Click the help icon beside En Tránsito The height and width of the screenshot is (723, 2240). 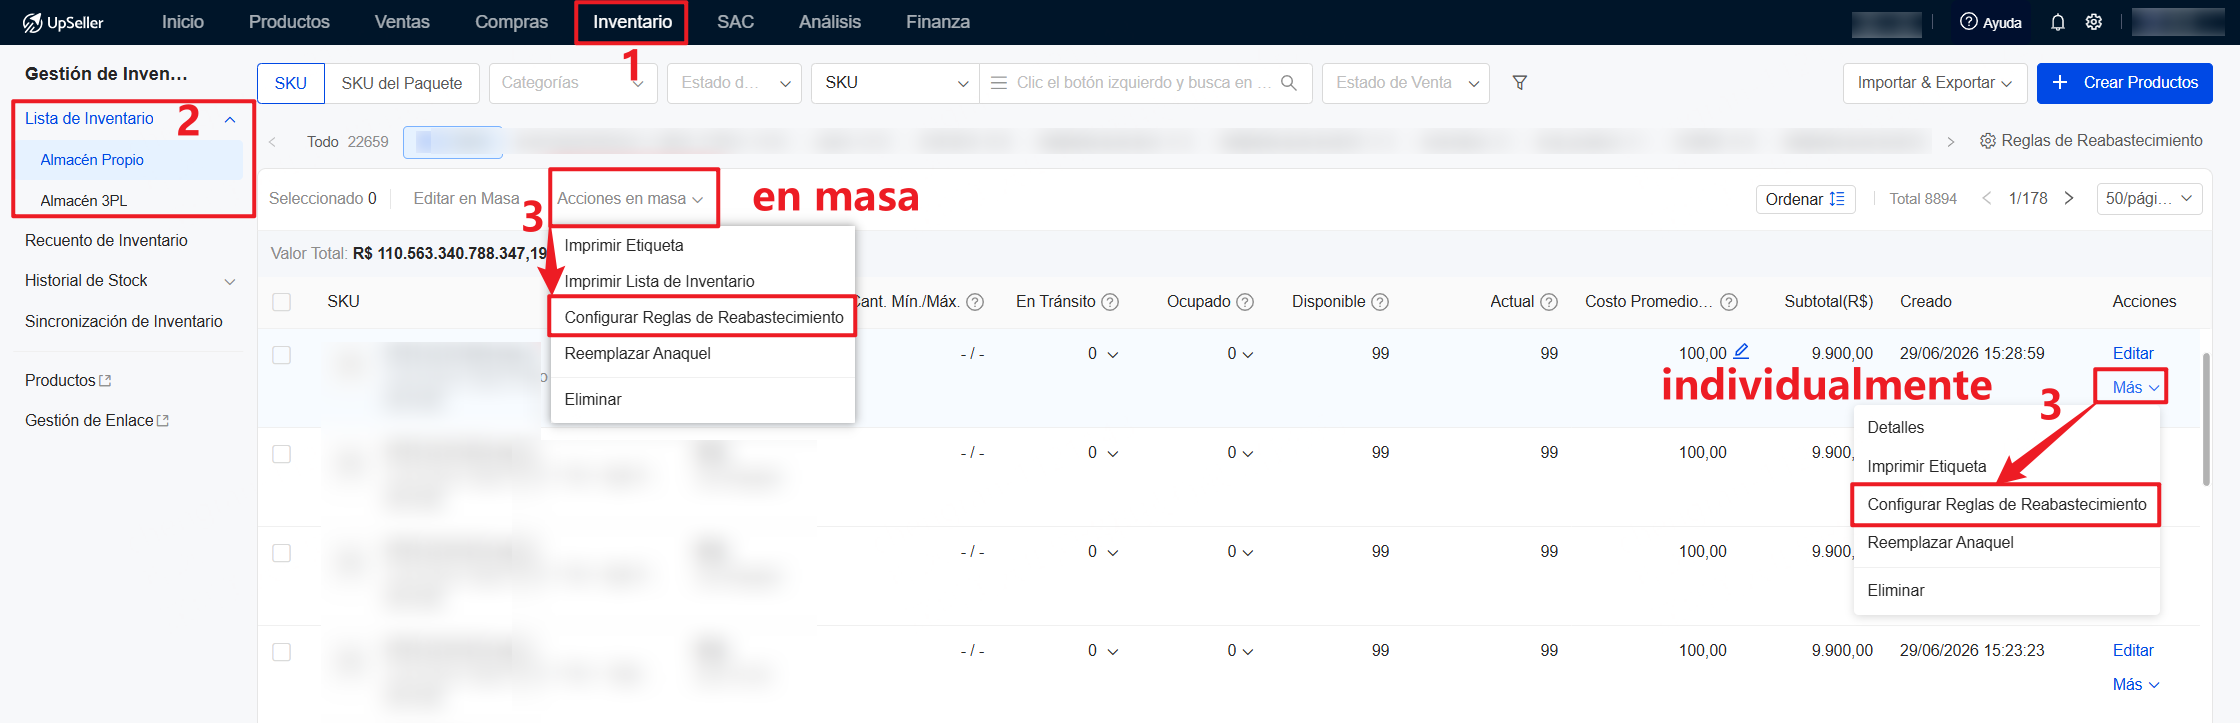point(1110,302)
